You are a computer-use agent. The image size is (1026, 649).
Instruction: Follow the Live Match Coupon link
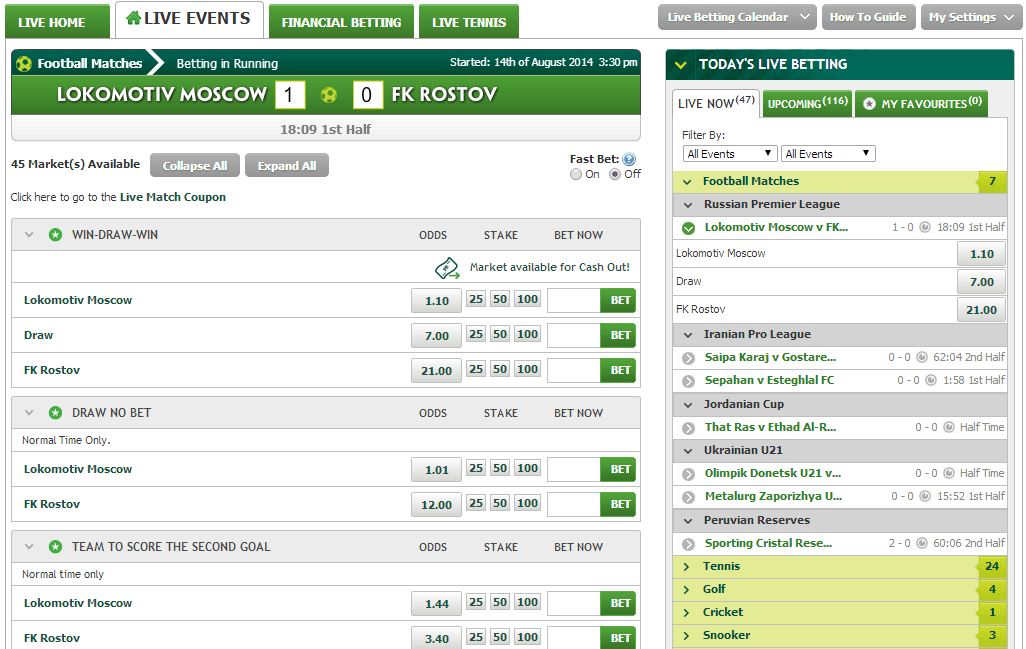click(173, 197)
